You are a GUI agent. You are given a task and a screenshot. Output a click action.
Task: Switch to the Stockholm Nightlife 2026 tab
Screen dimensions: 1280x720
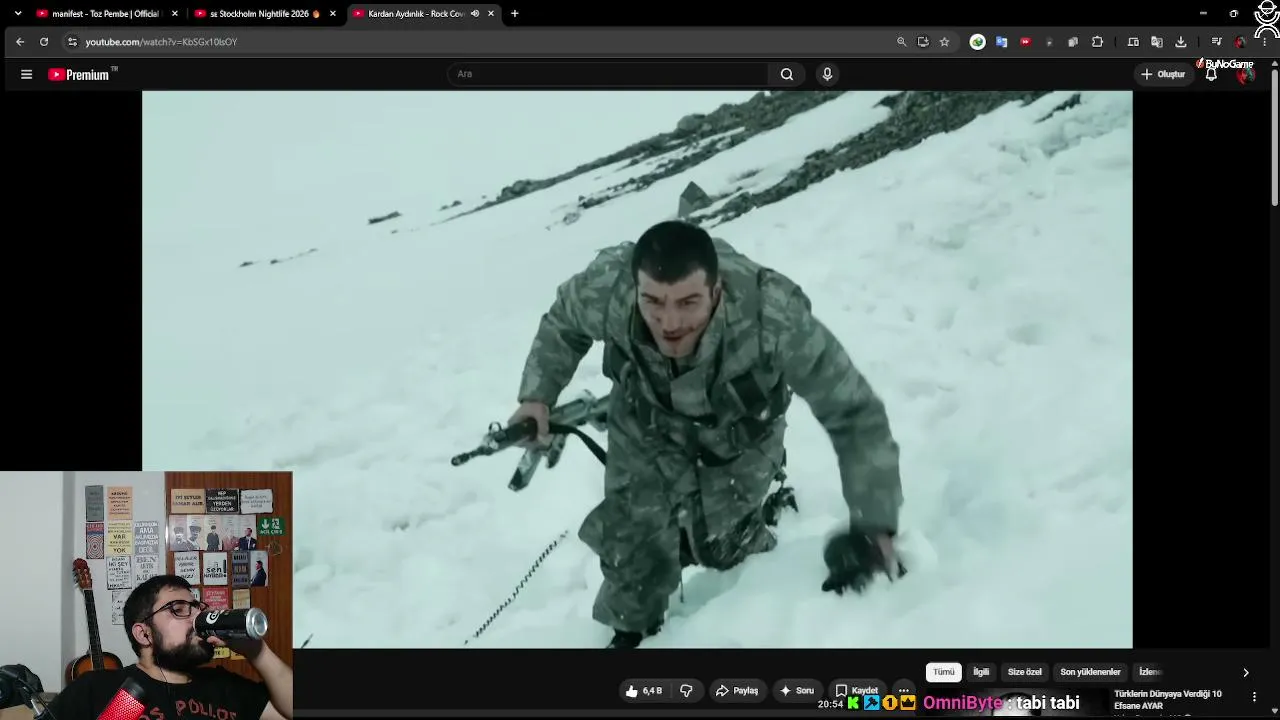click(265, 14)
